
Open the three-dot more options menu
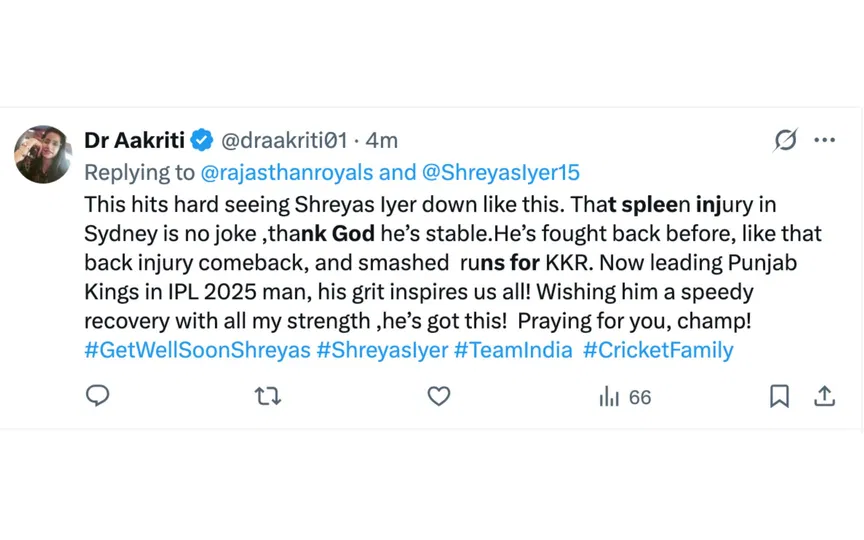point(824,140)
